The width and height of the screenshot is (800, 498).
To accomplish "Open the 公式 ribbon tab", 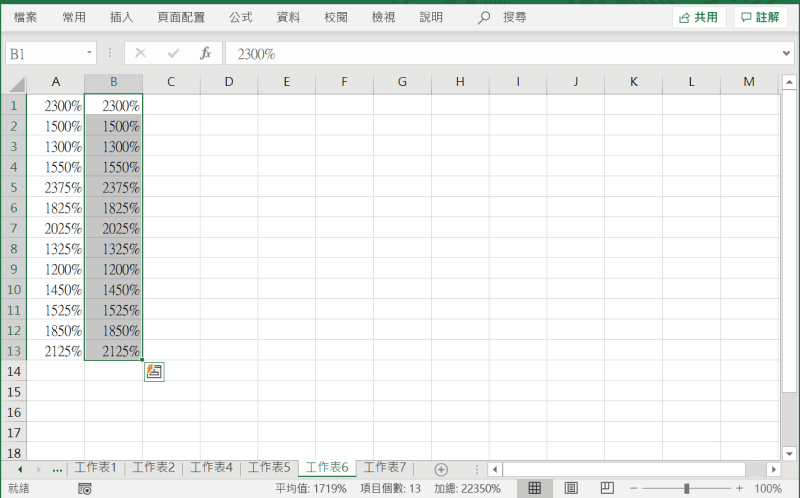I will [x=240, y=17].
